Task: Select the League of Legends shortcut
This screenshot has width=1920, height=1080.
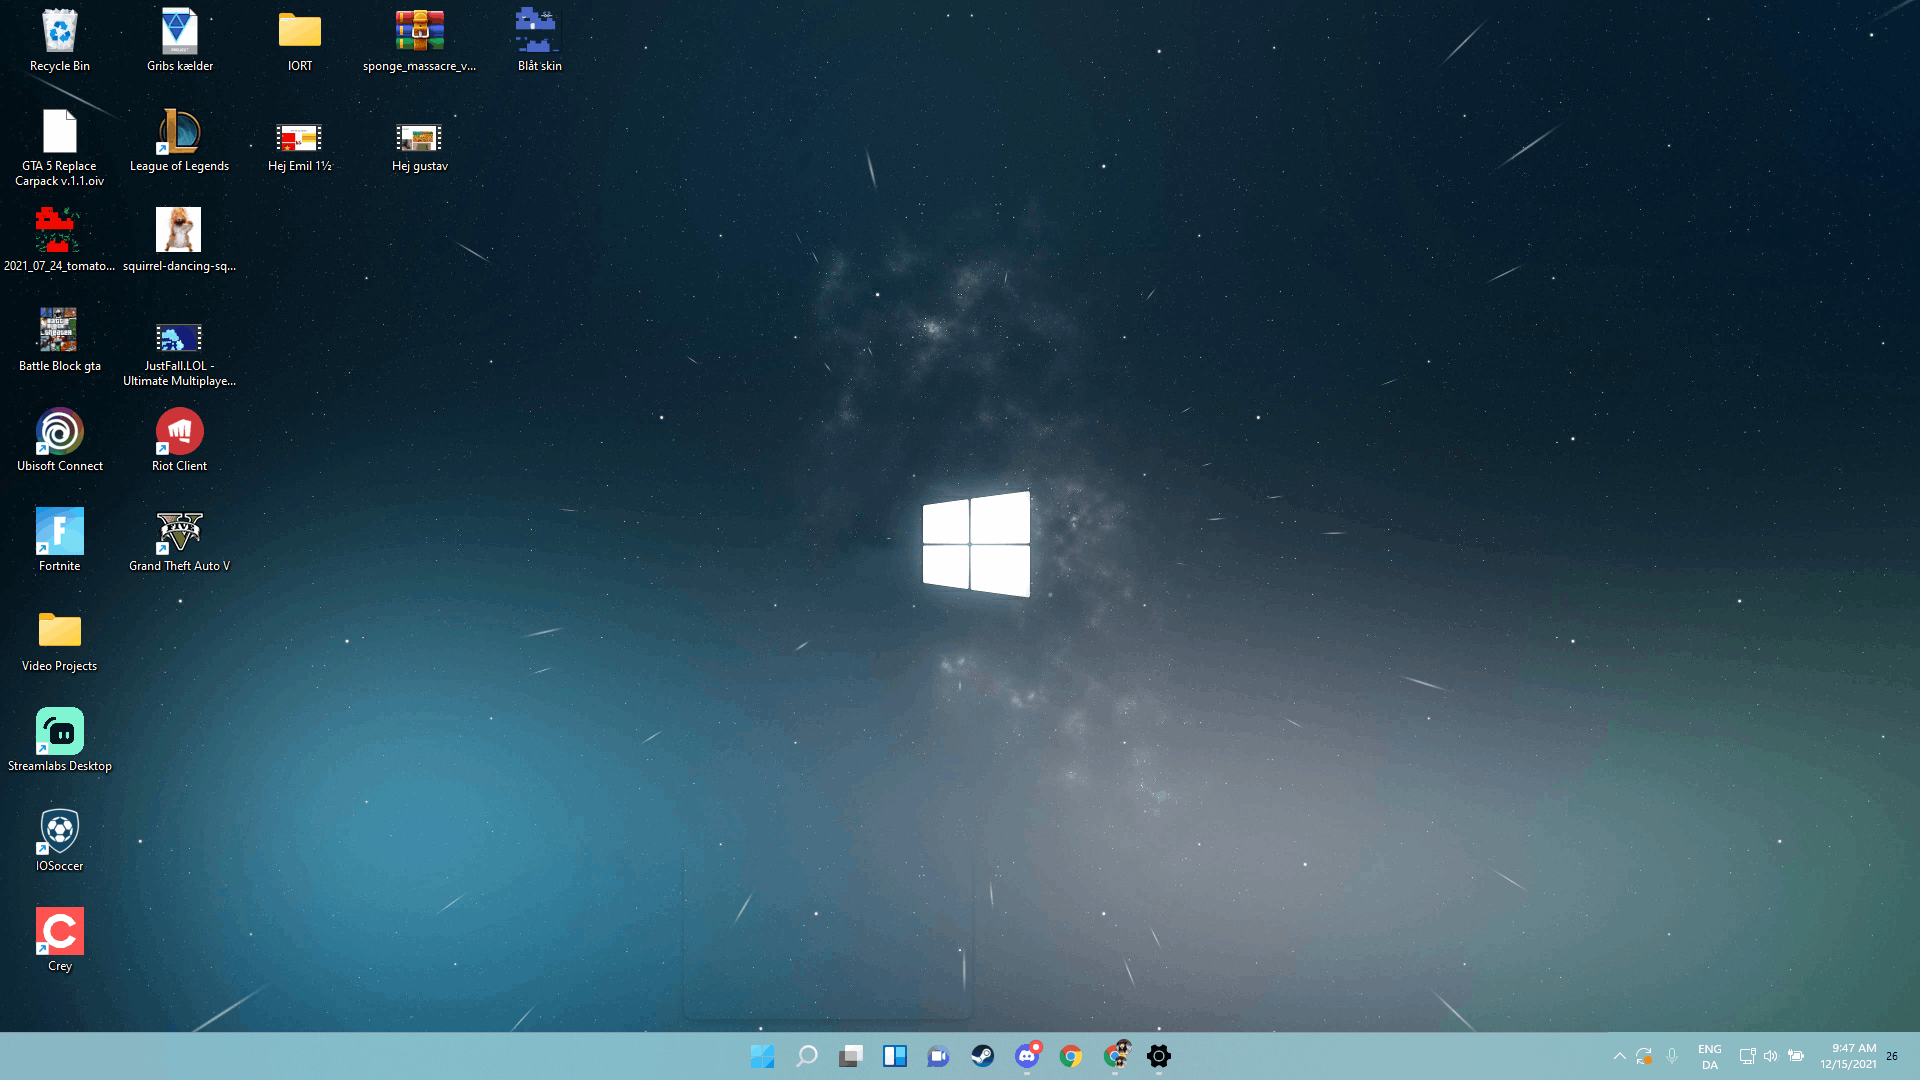Action: click(x=180, y=140)
